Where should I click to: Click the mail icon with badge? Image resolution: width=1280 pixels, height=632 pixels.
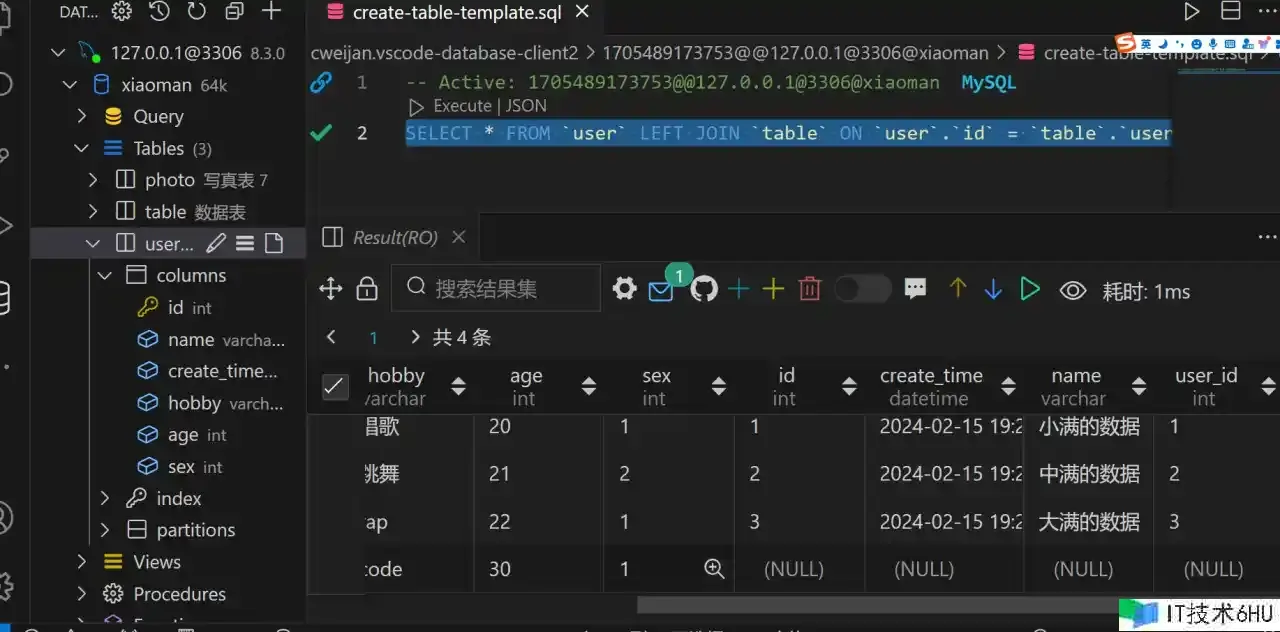(661, 291)
